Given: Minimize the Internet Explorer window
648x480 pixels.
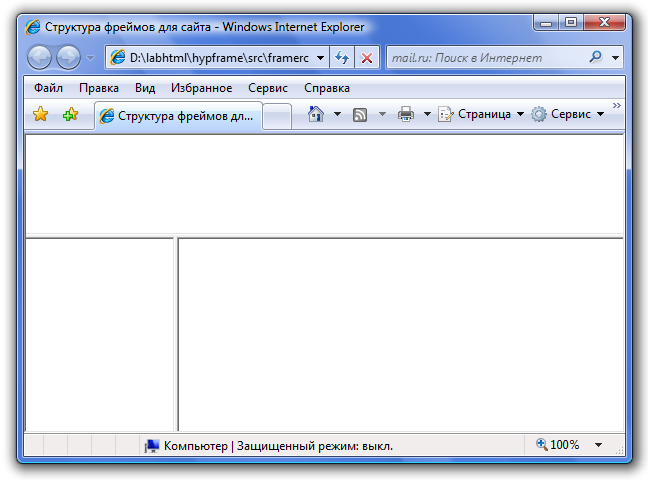Looking at the screenshot, I should click(546, 23).
